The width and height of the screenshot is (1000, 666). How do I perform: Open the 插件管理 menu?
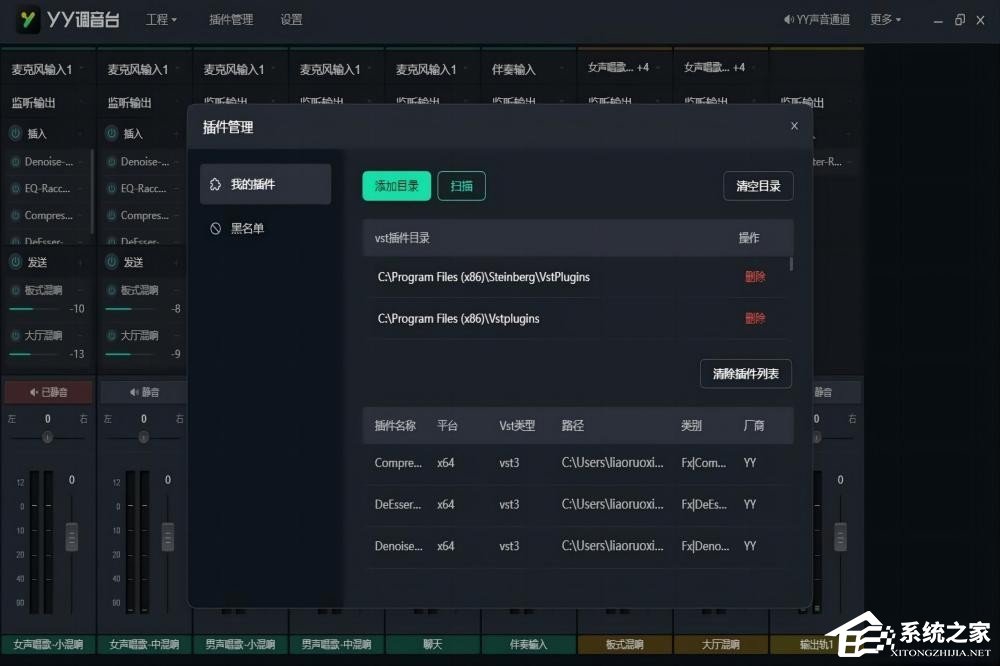231,20
